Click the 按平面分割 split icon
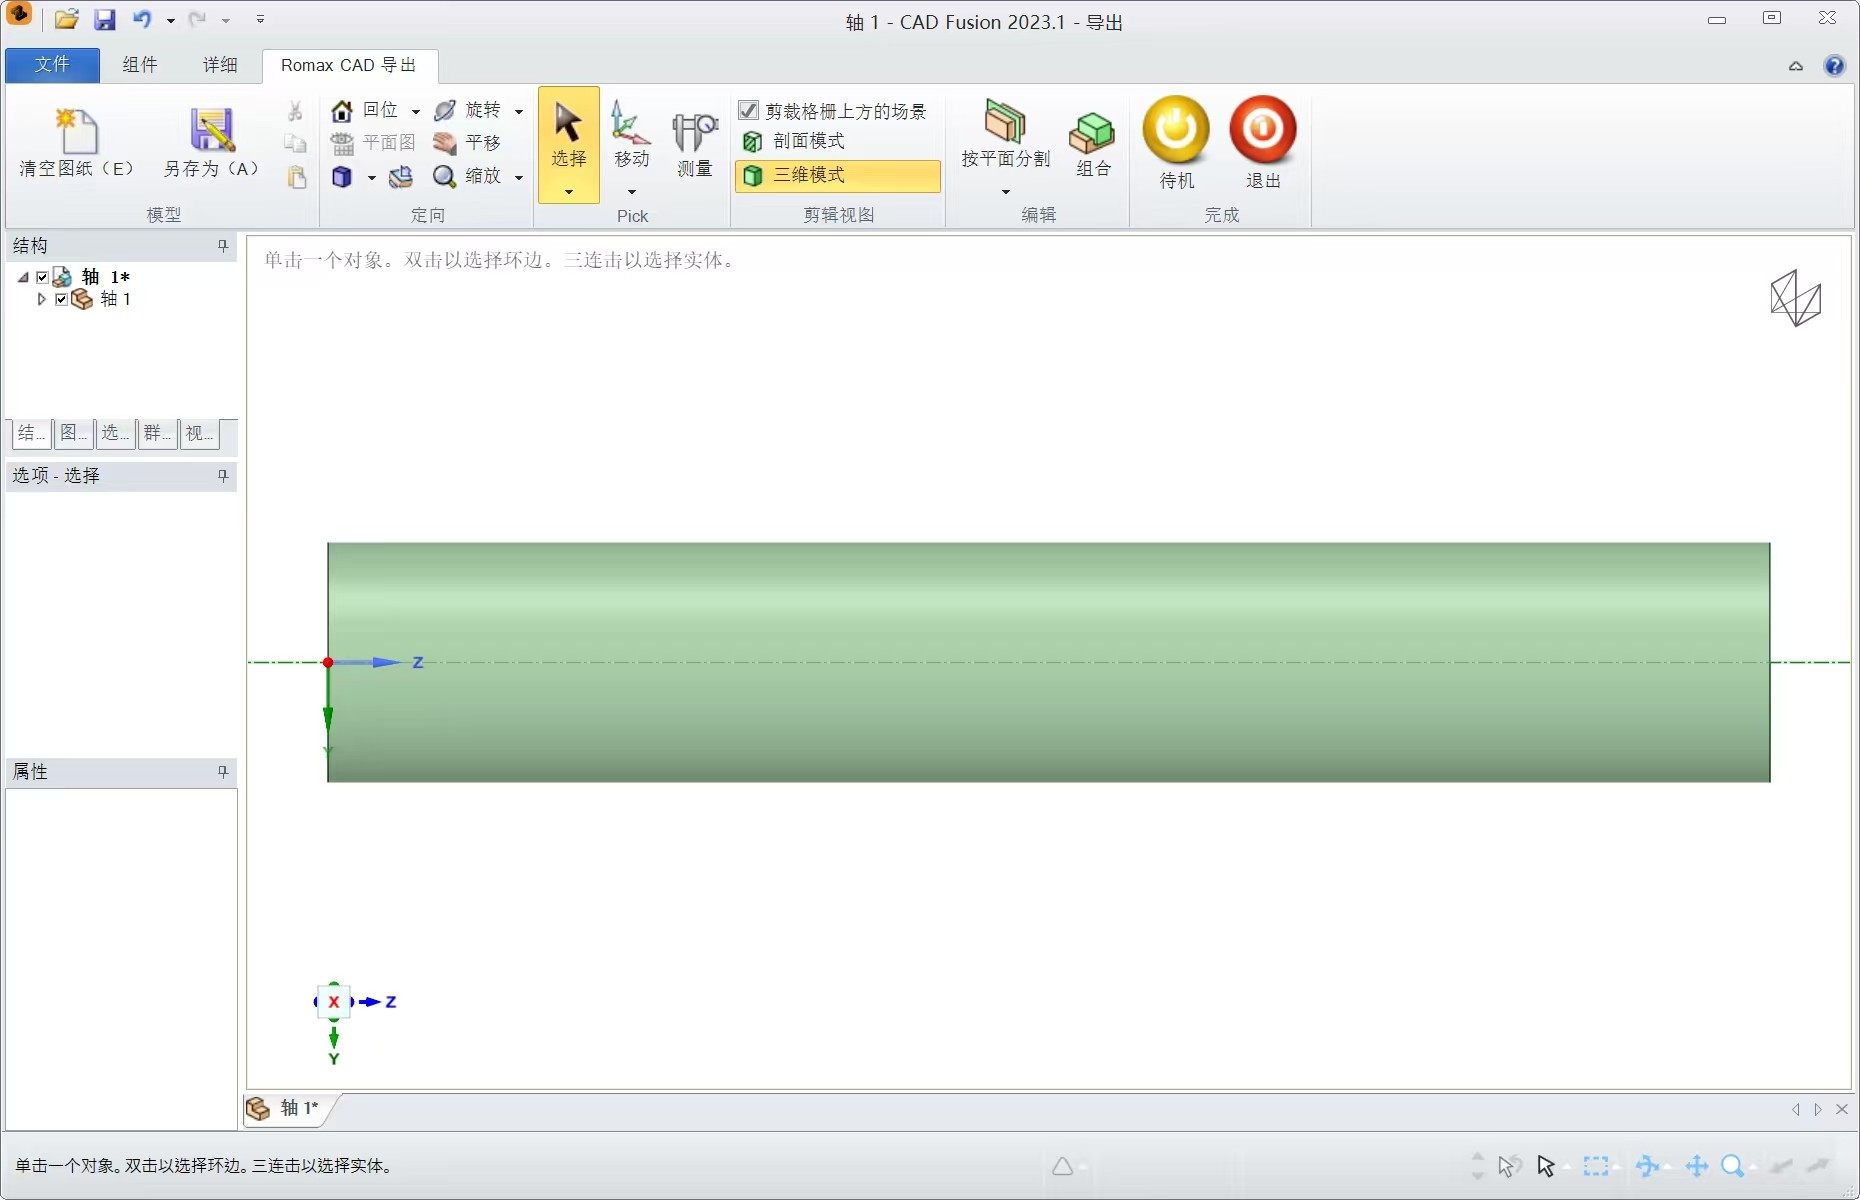 1005,124
